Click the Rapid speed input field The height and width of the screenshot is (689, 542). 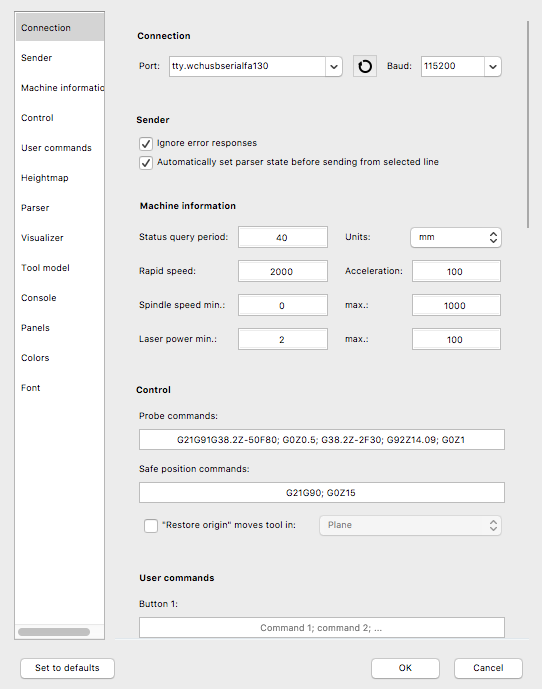pos(283,271)
